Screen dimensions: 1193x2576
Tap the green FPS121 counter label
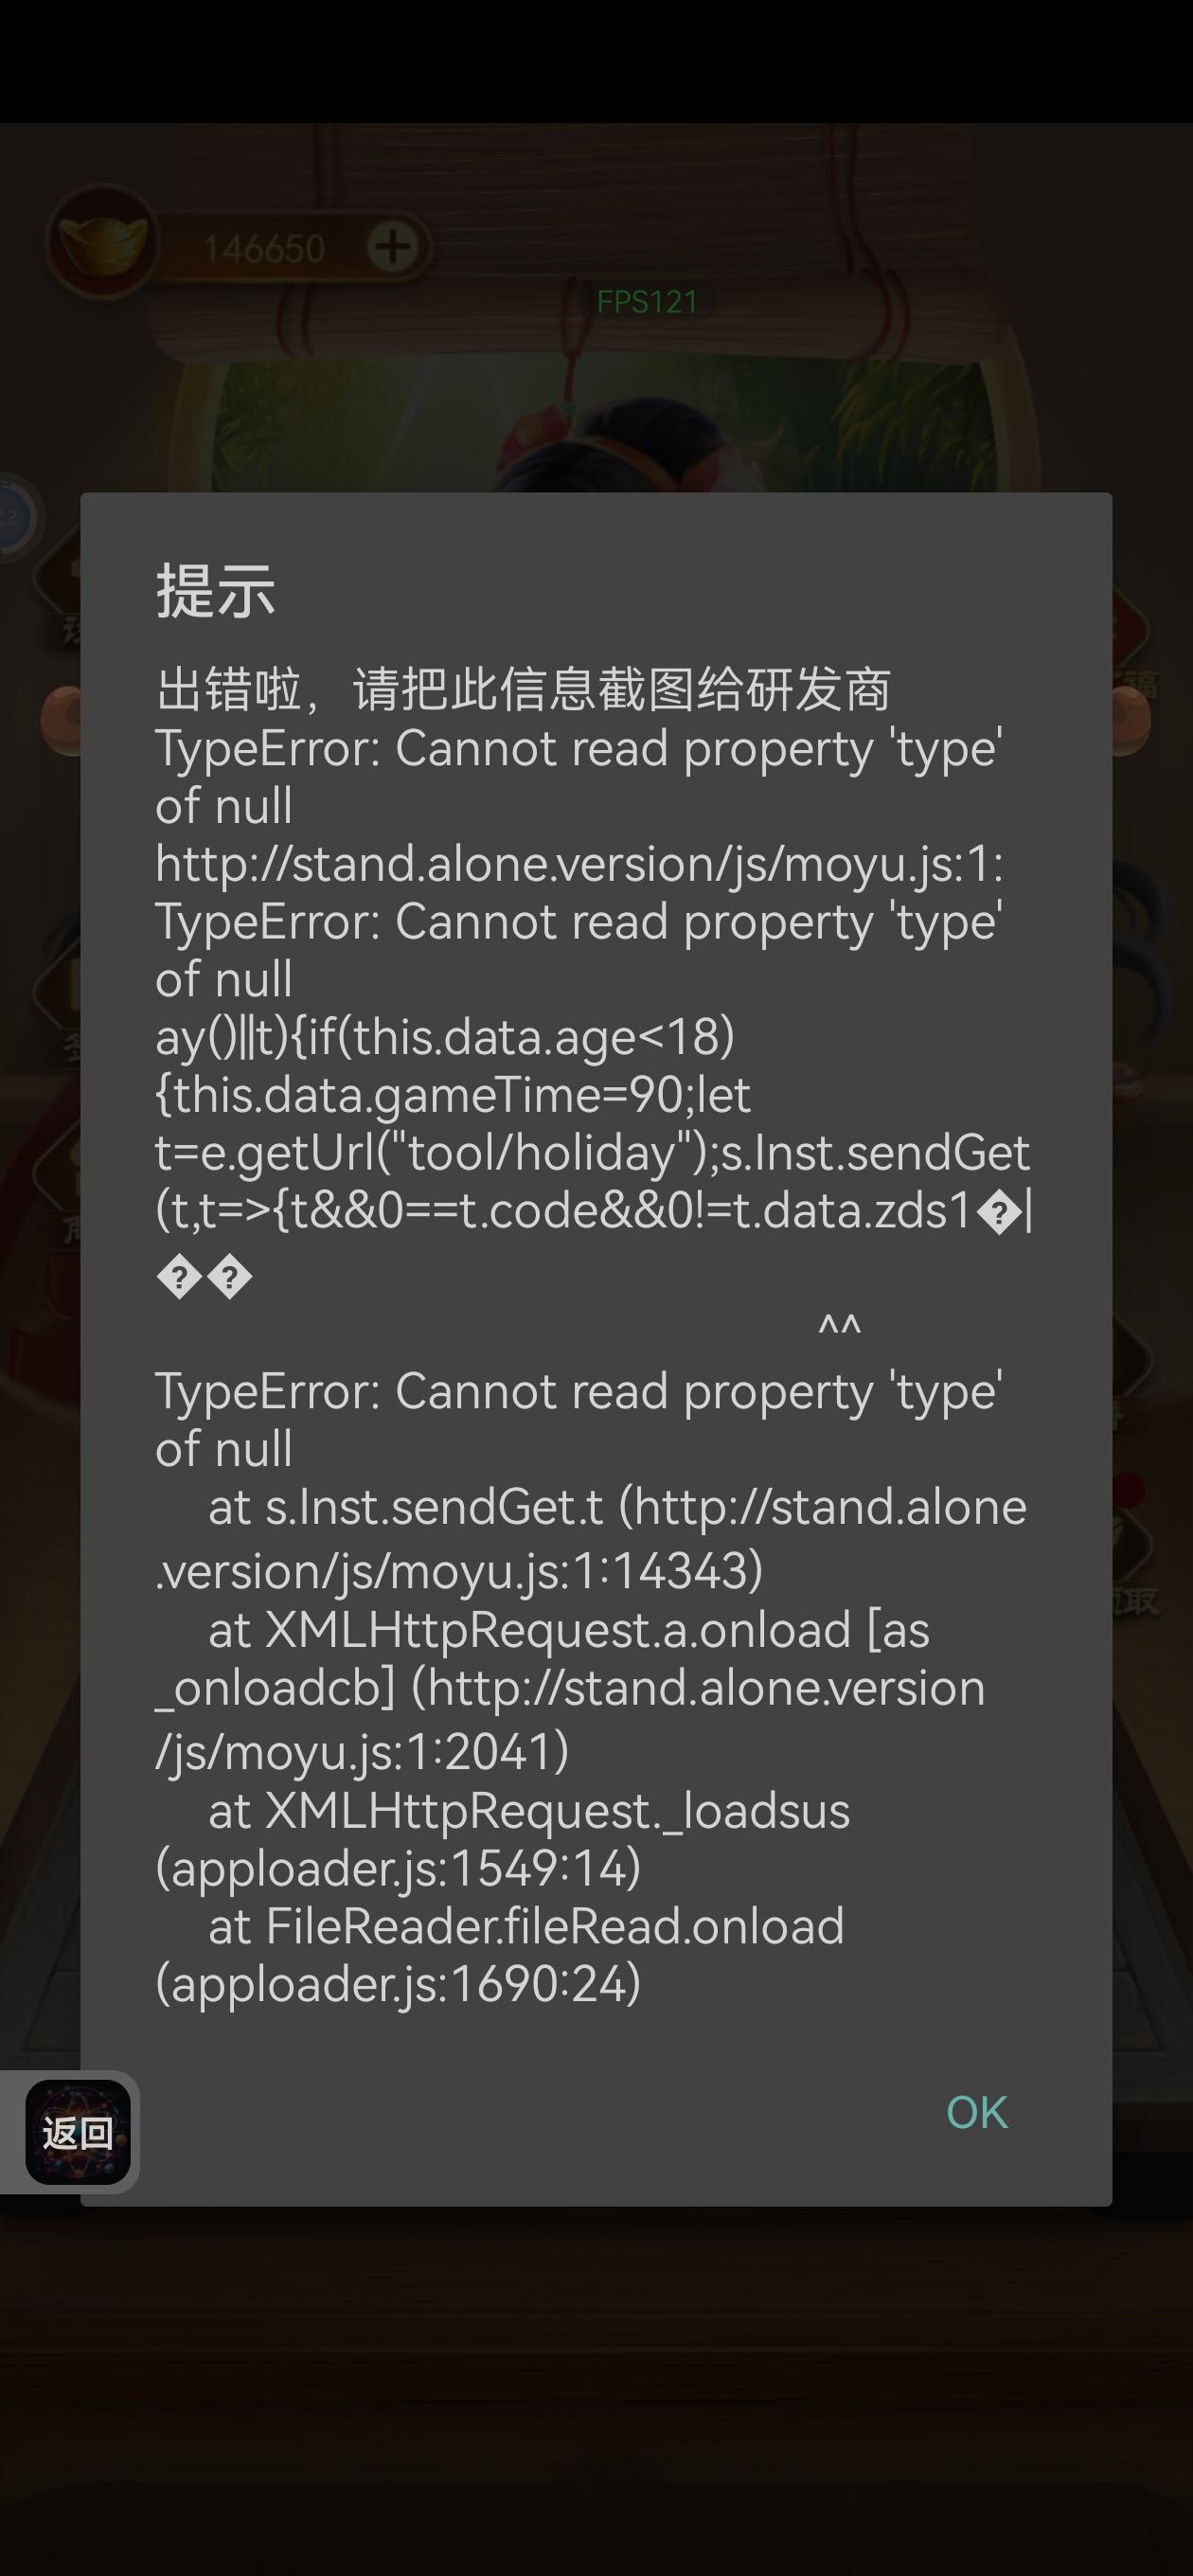(x=647, y=302)
